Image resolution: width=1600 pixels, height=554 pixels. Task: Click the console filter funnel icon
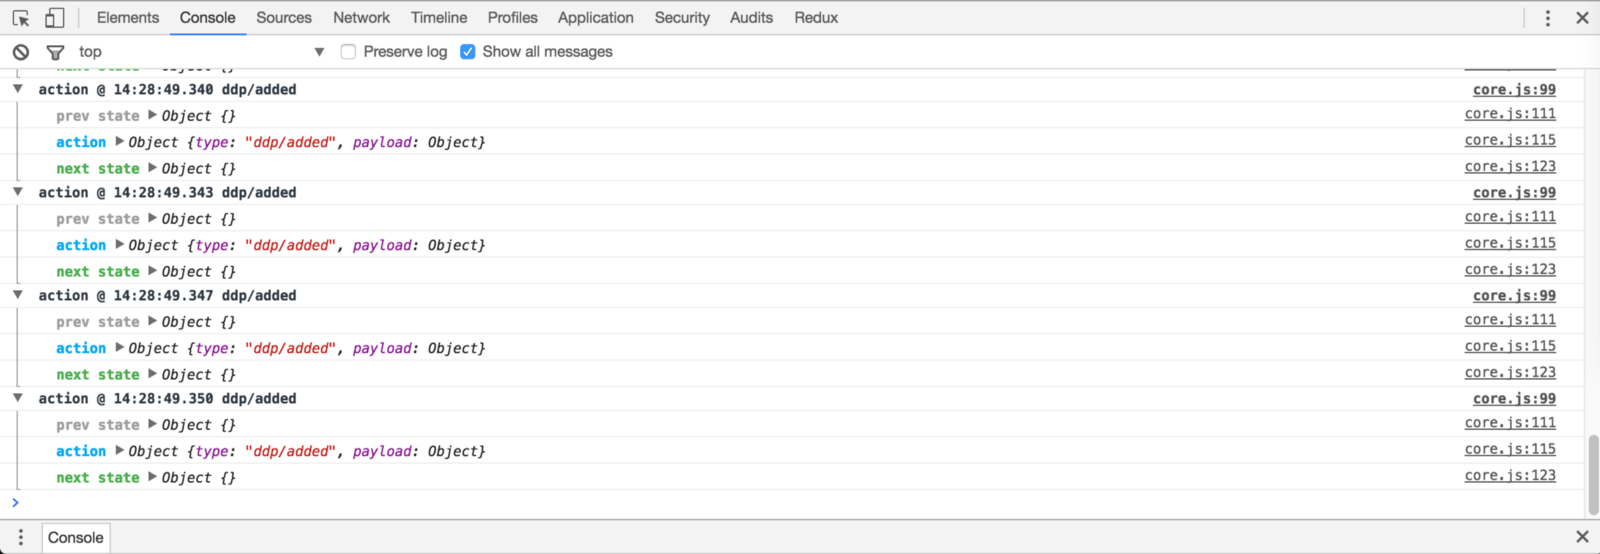tap(56, 52)
